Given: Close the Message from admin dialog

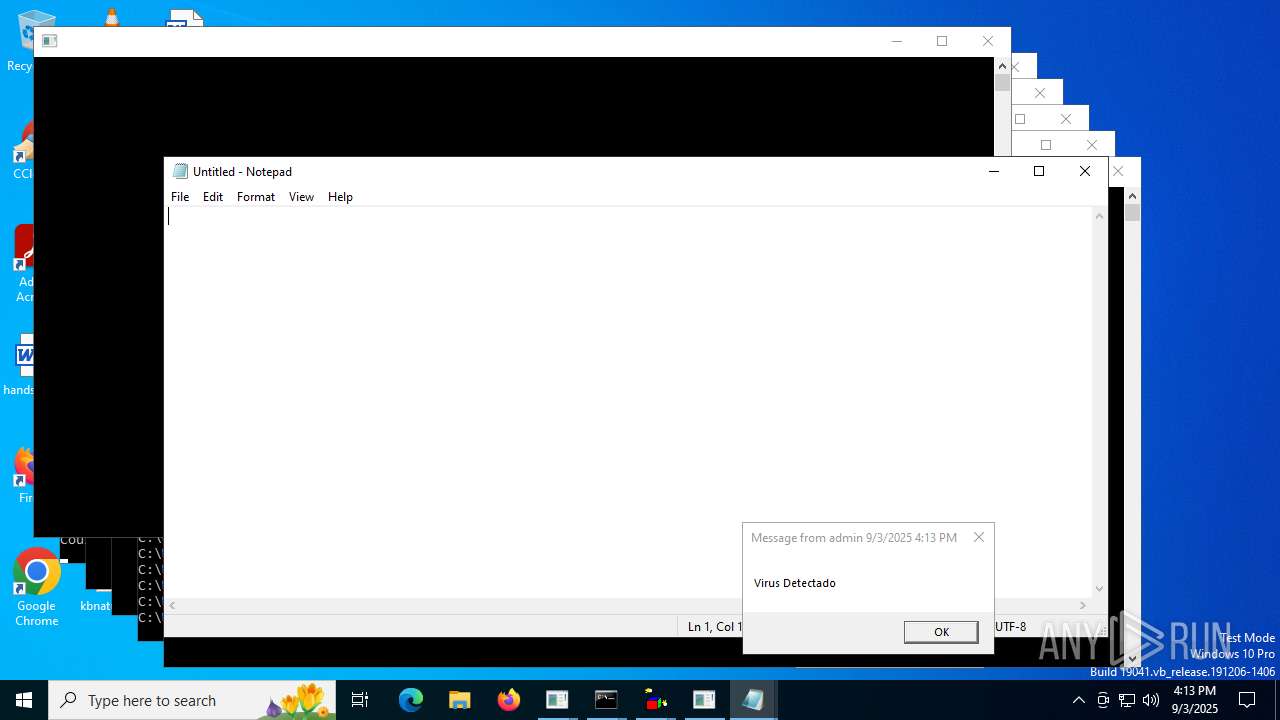Looking at the screenshot, I should click(x=979, y=537).
